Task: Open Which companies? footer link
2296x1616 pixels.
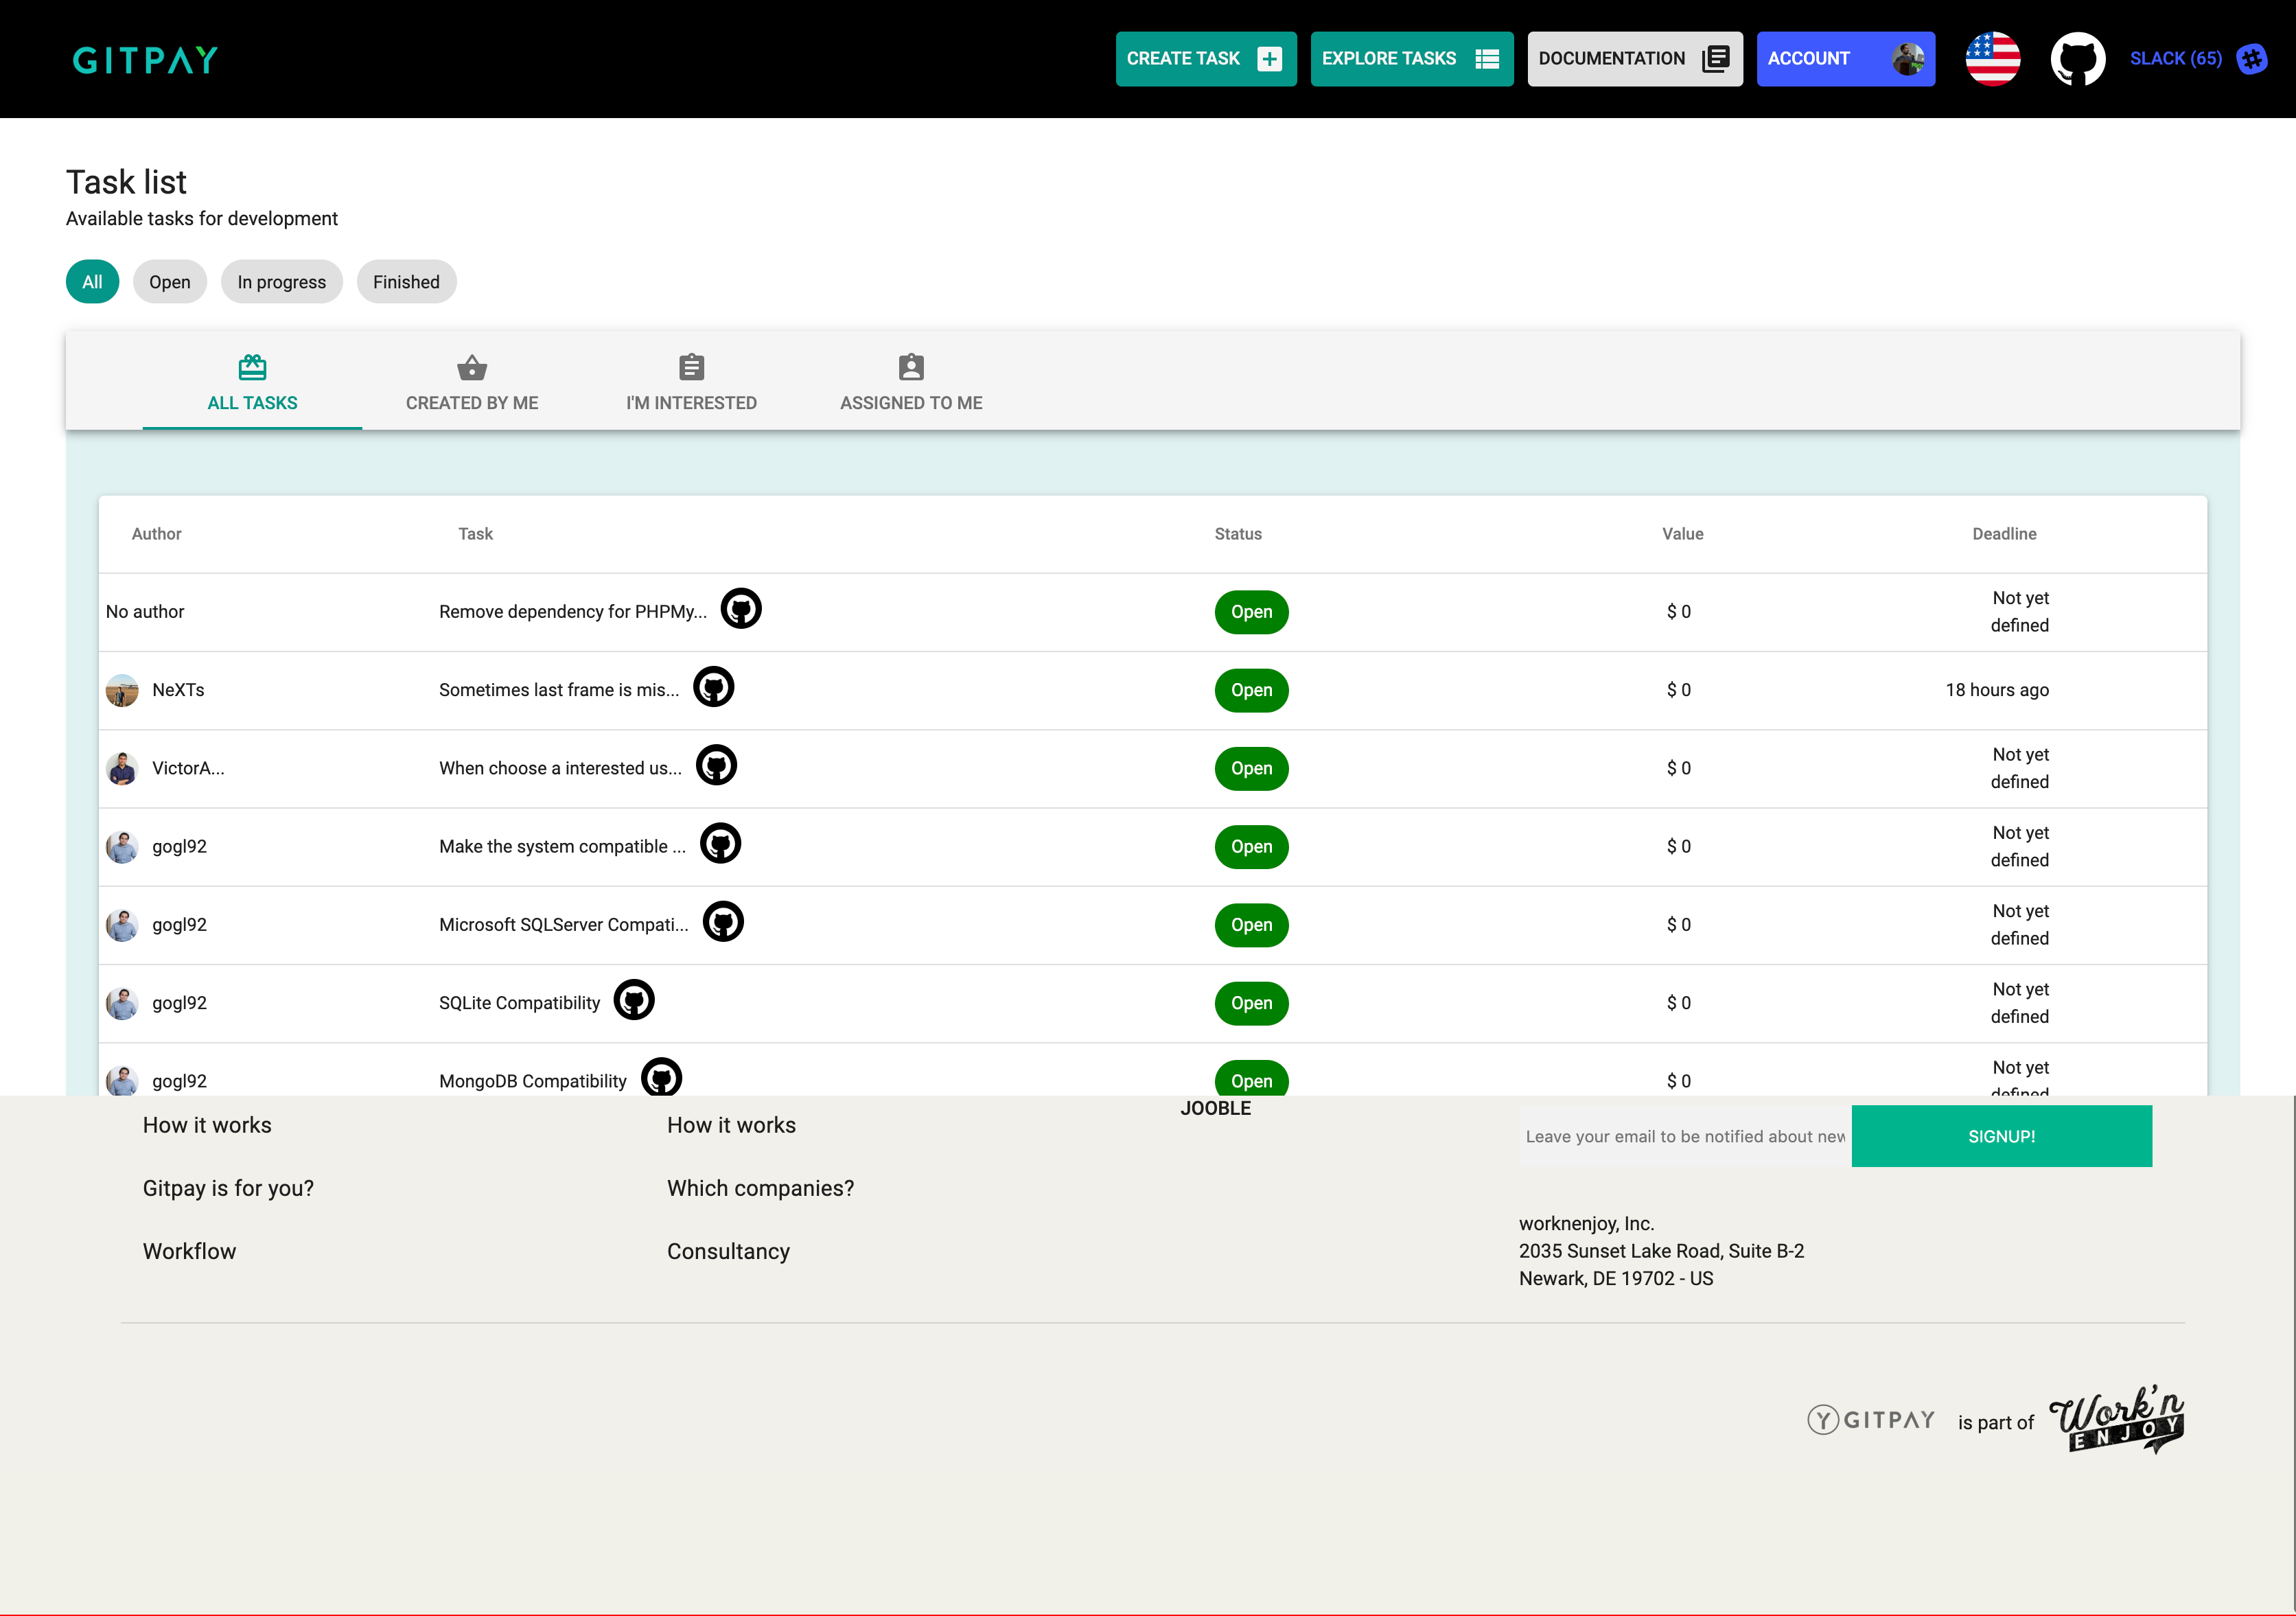Action: (760, 1188)
